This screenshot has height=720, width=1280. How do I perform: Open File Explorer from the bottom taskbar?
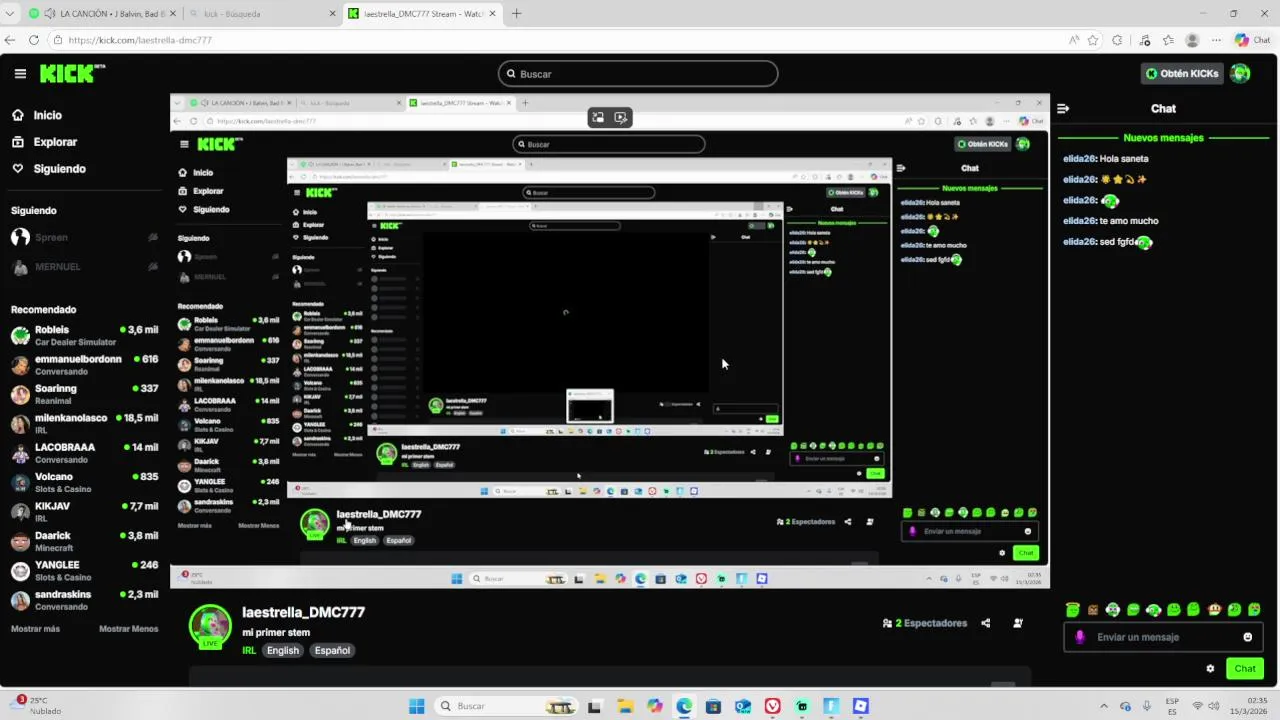625,706
